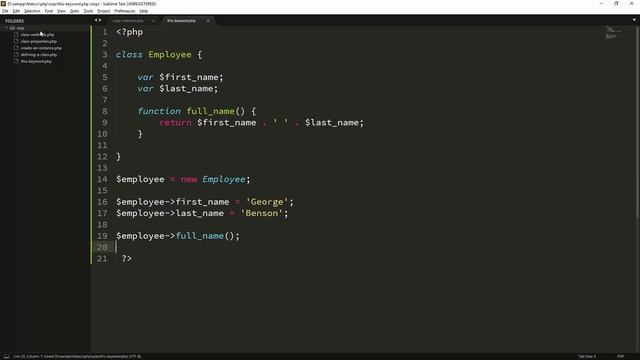Close the this-keyword.php tab

[x=208, y=21]
